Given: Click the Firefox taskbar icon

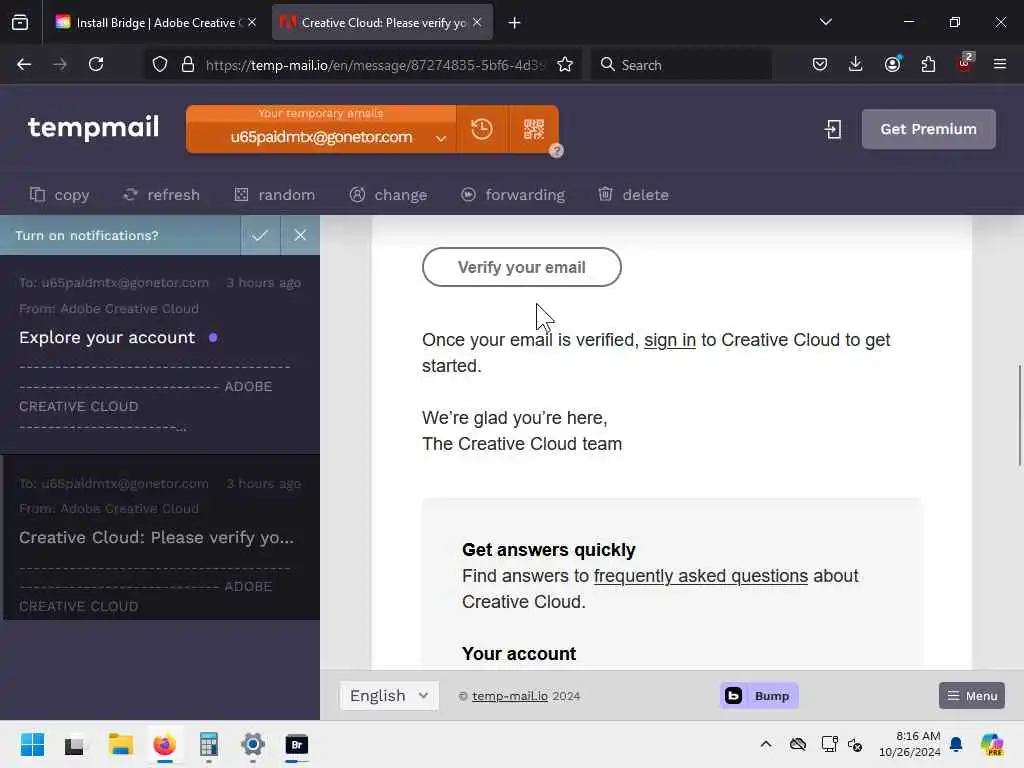Looking at the screenshot, I should [165, 744].
